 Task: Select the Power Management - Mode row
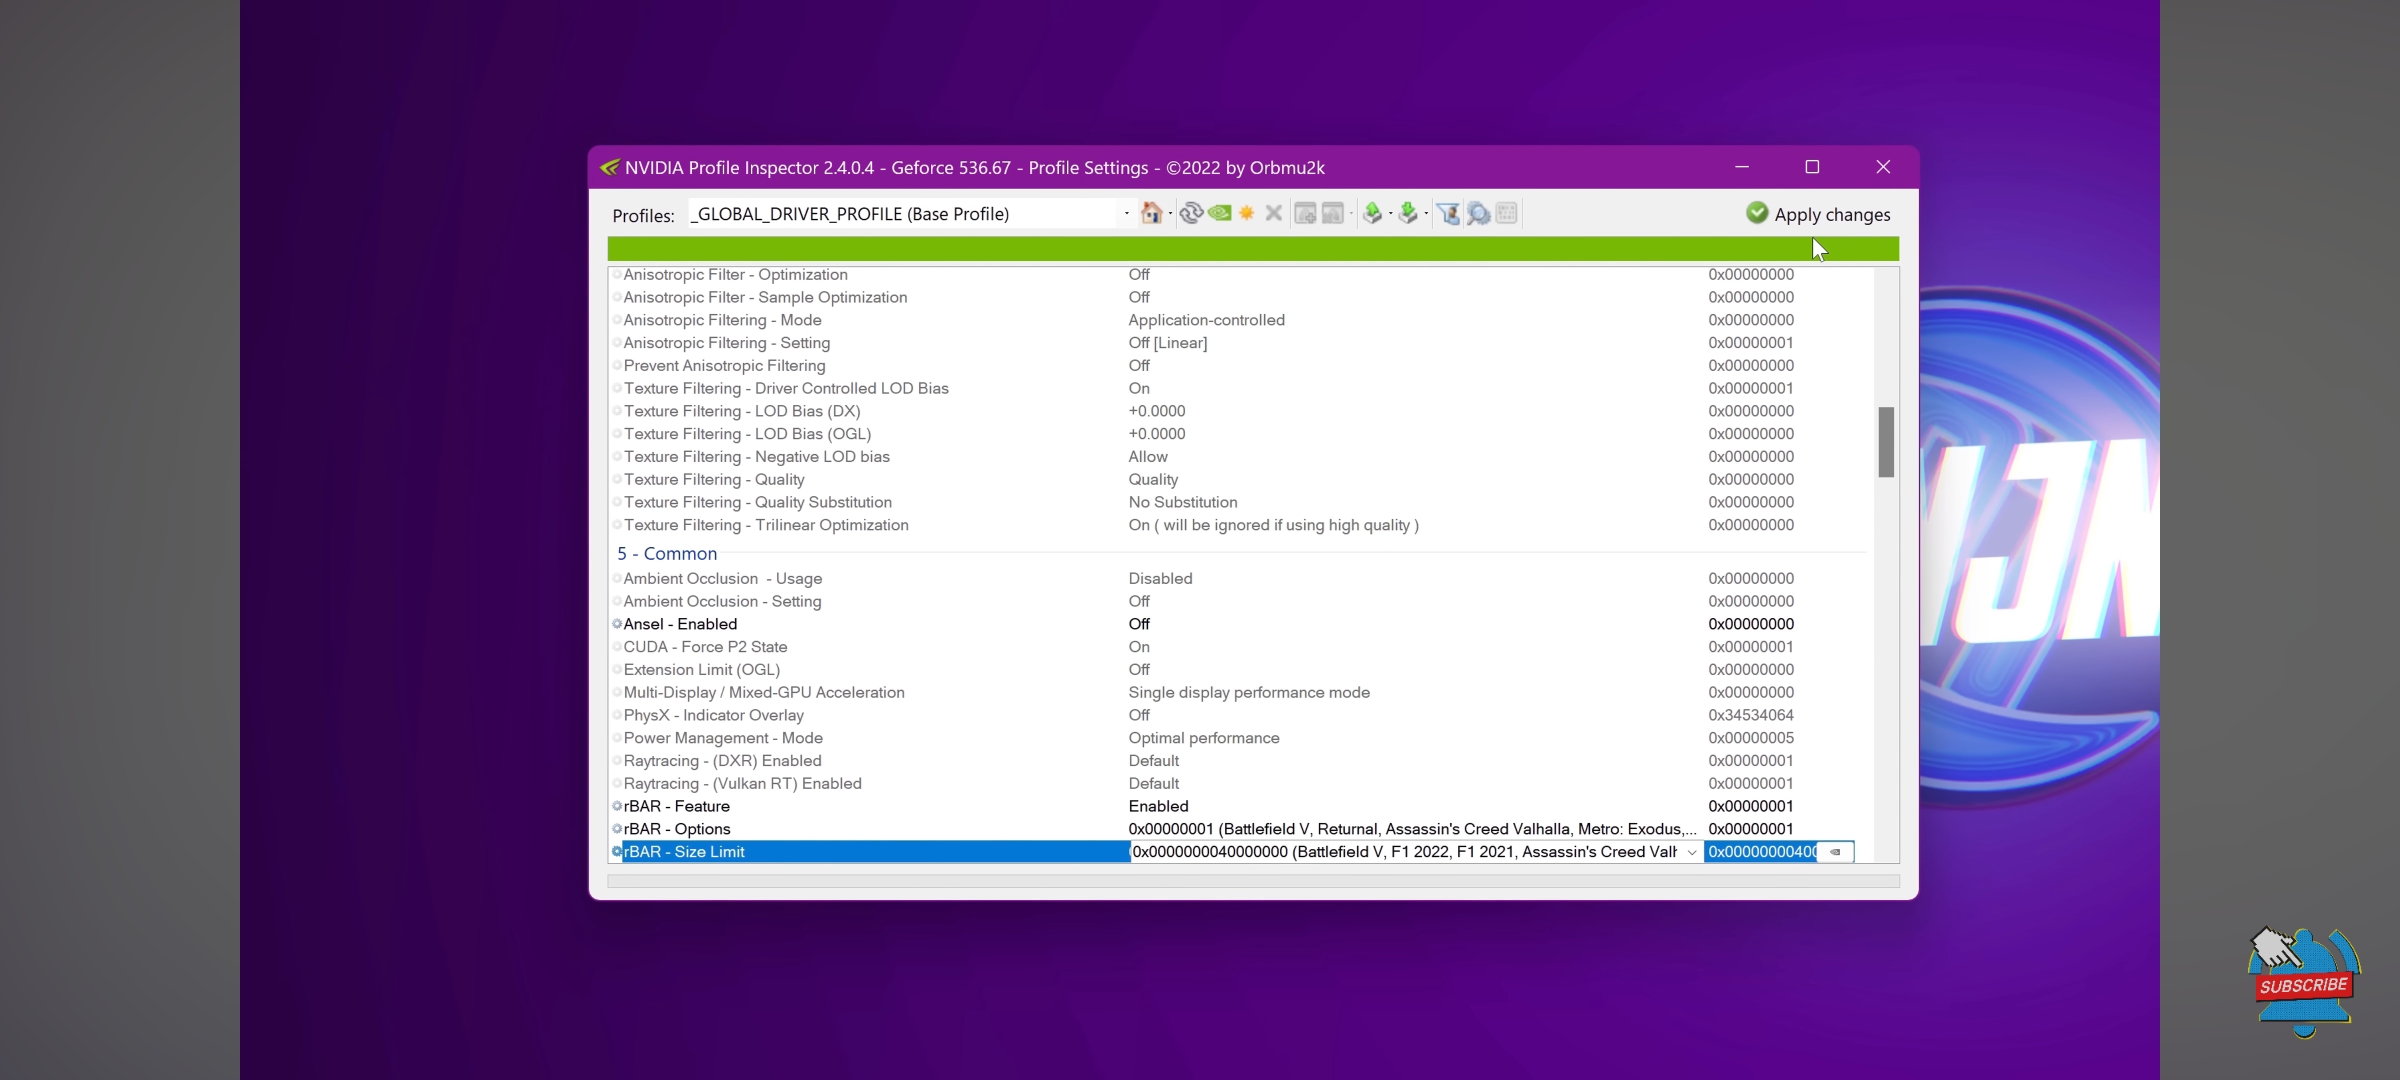point(722,738)
